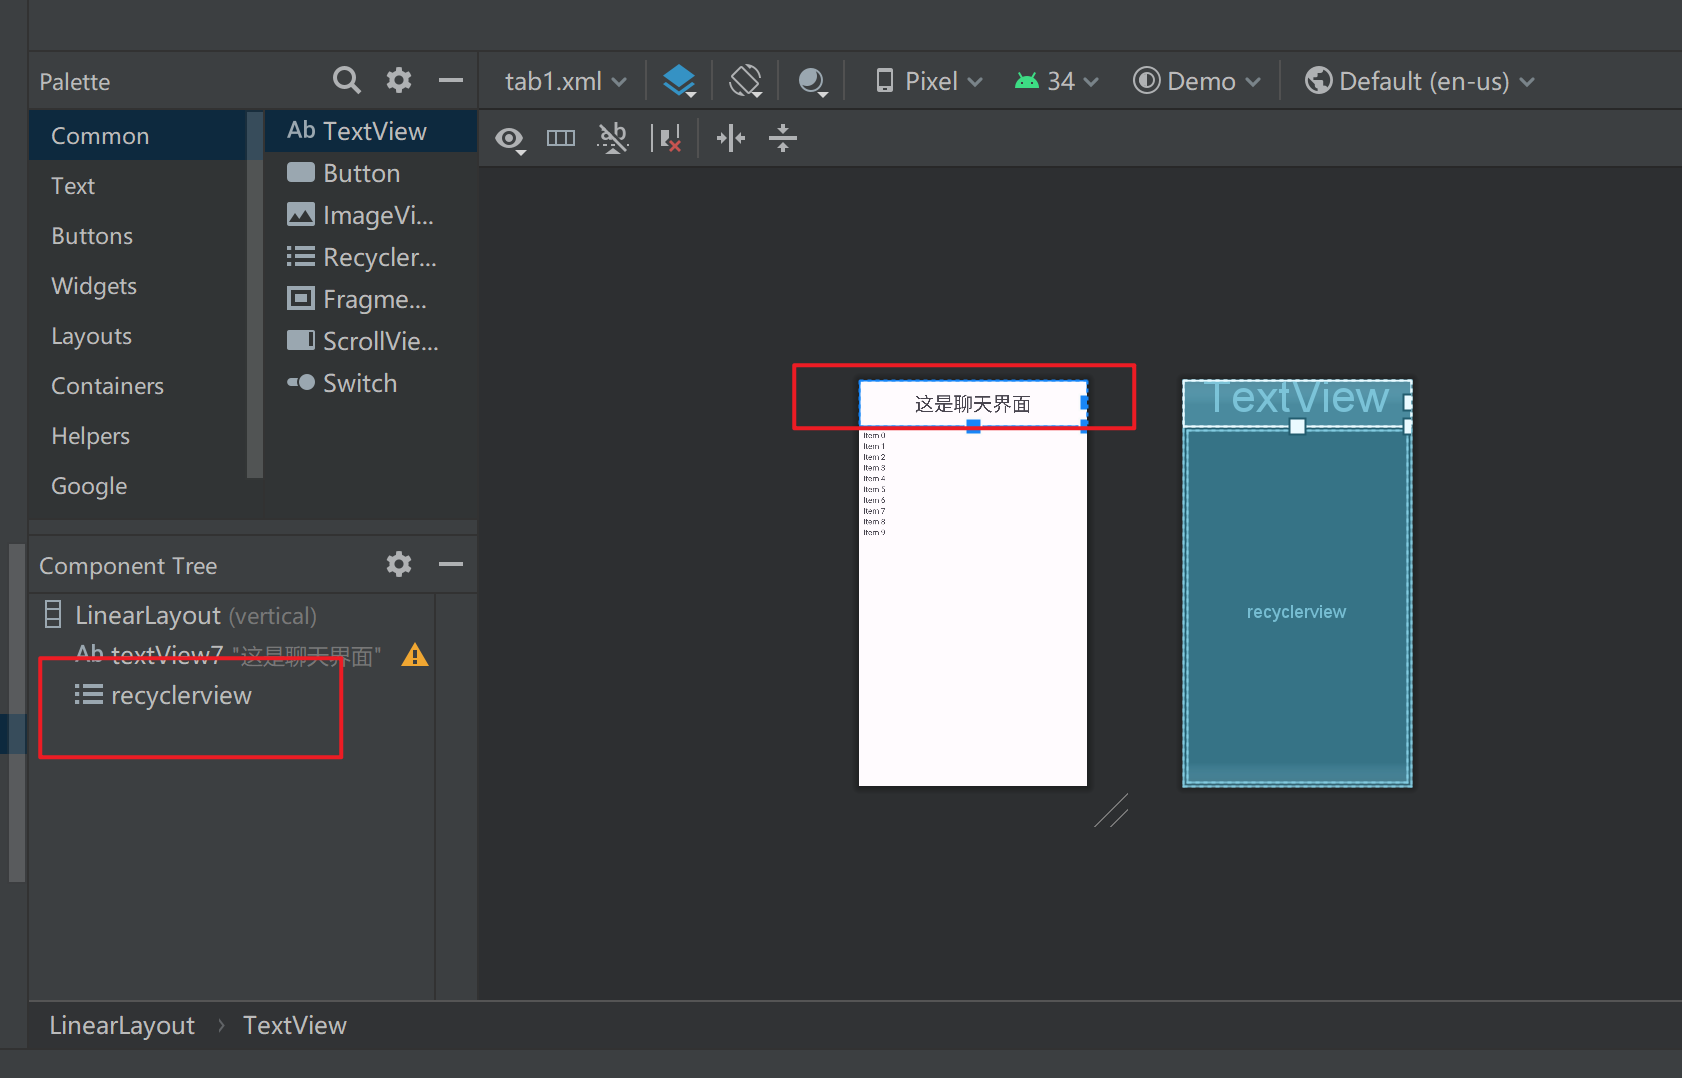
Task: Open orientation for preview icon
Action: point(746,81)
